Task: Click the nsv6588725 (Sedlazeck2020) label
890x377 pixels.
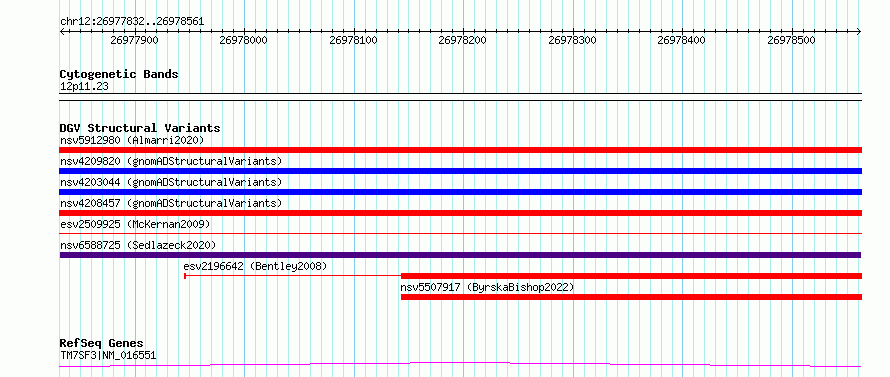Action: (x=138, y=245)
